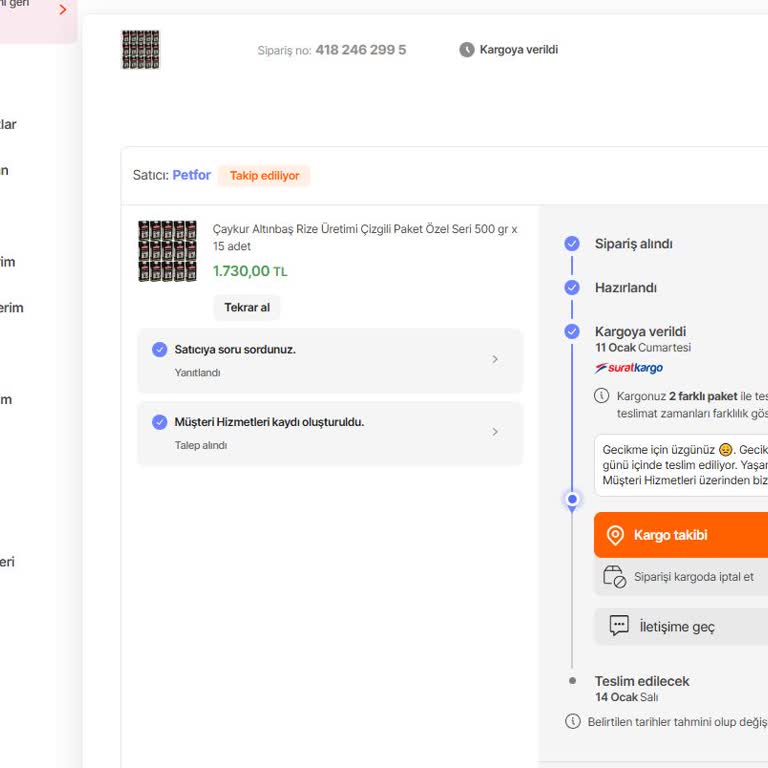This screenshot has width=768, height=768.
Task: Click the red chevron arrow in the sidebar
Action: [63, 10]
